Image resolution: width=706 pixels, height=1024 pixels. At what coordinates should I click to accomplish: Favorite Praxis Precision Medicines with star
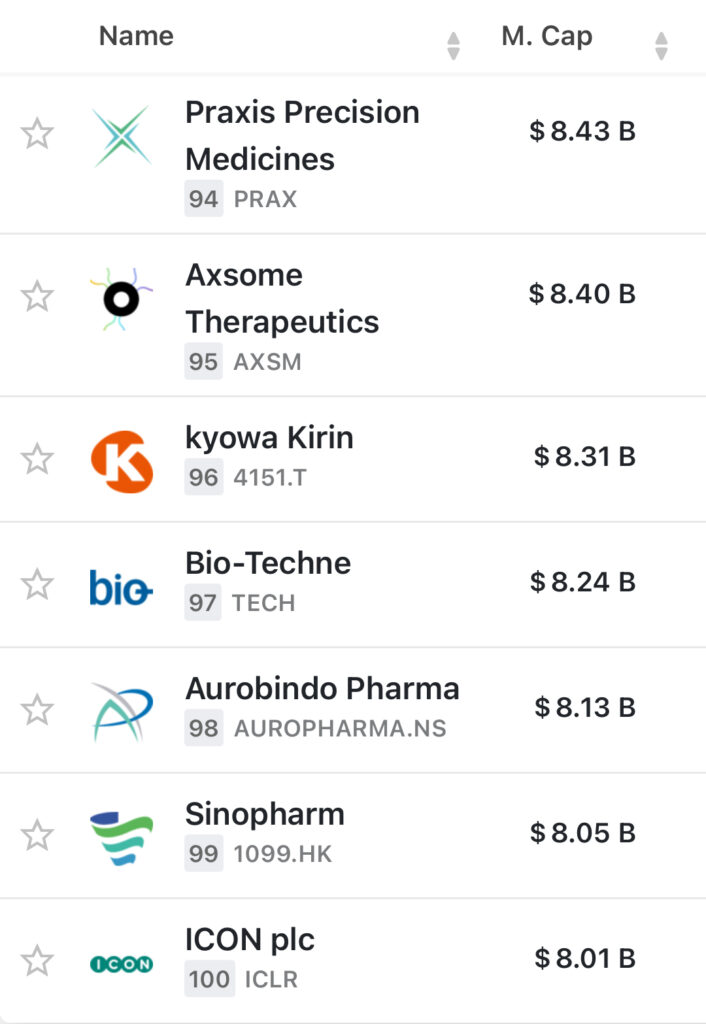tap(37, 134)
